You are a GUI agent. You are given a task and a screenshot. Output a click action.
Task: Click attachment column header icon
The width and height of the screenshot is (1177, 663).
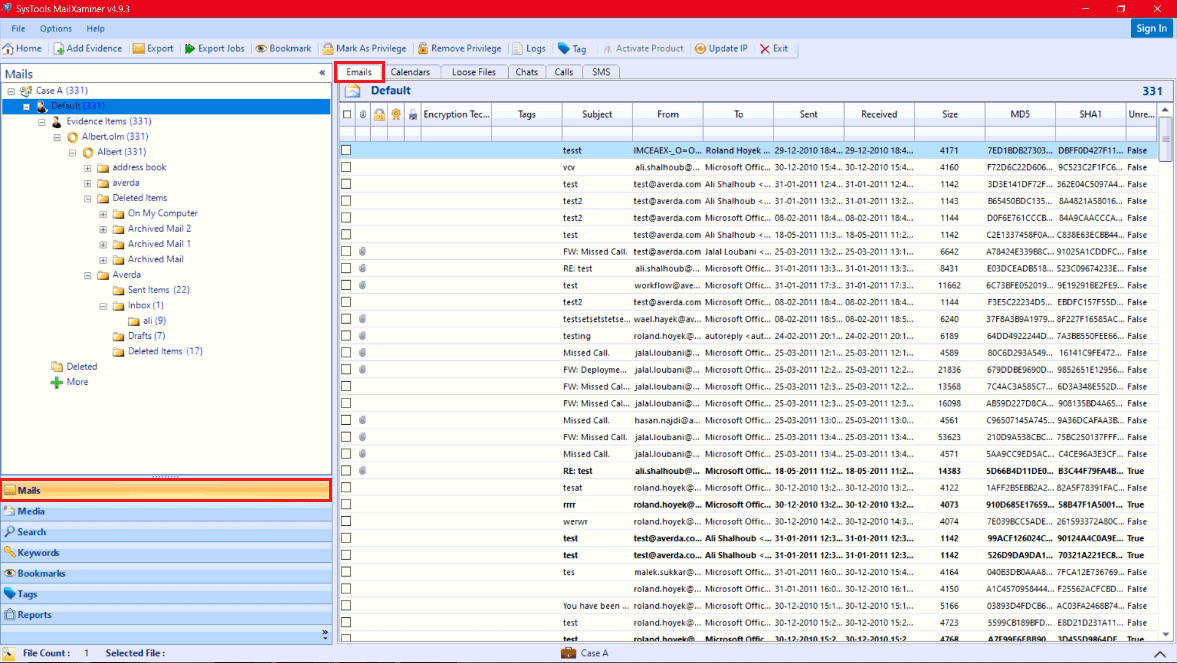[363, 114]
